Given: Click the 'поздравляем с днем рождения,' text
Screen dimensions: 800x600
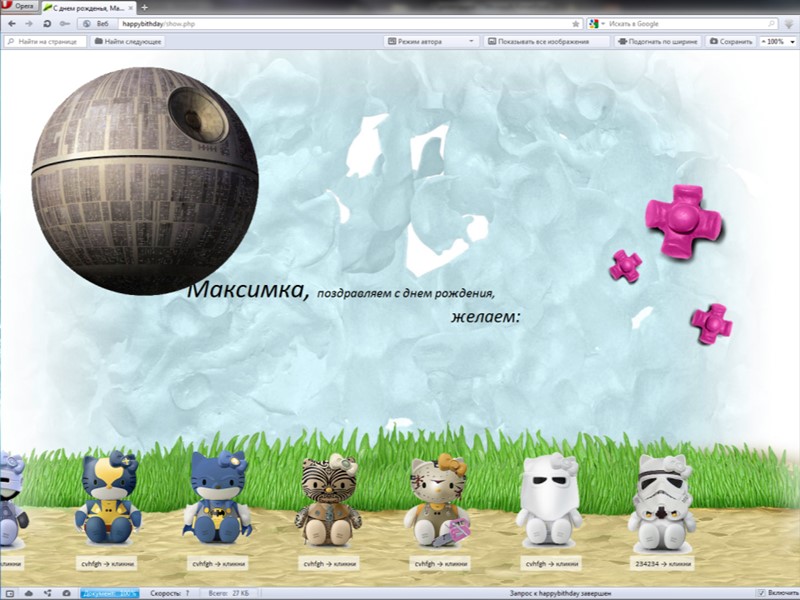Looking at the screenshot, I should (x=406, y=293).
